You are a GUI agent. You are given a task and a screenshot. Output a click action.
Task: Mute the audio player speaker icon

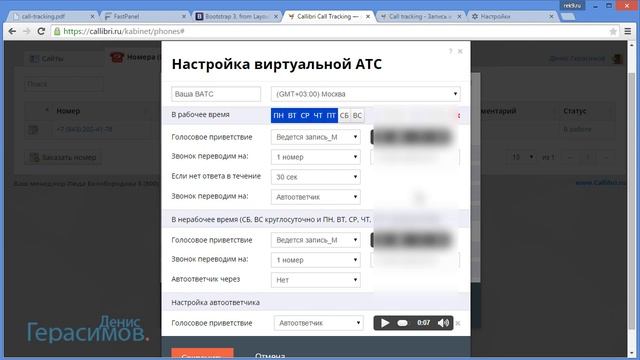tap(443, 323)
